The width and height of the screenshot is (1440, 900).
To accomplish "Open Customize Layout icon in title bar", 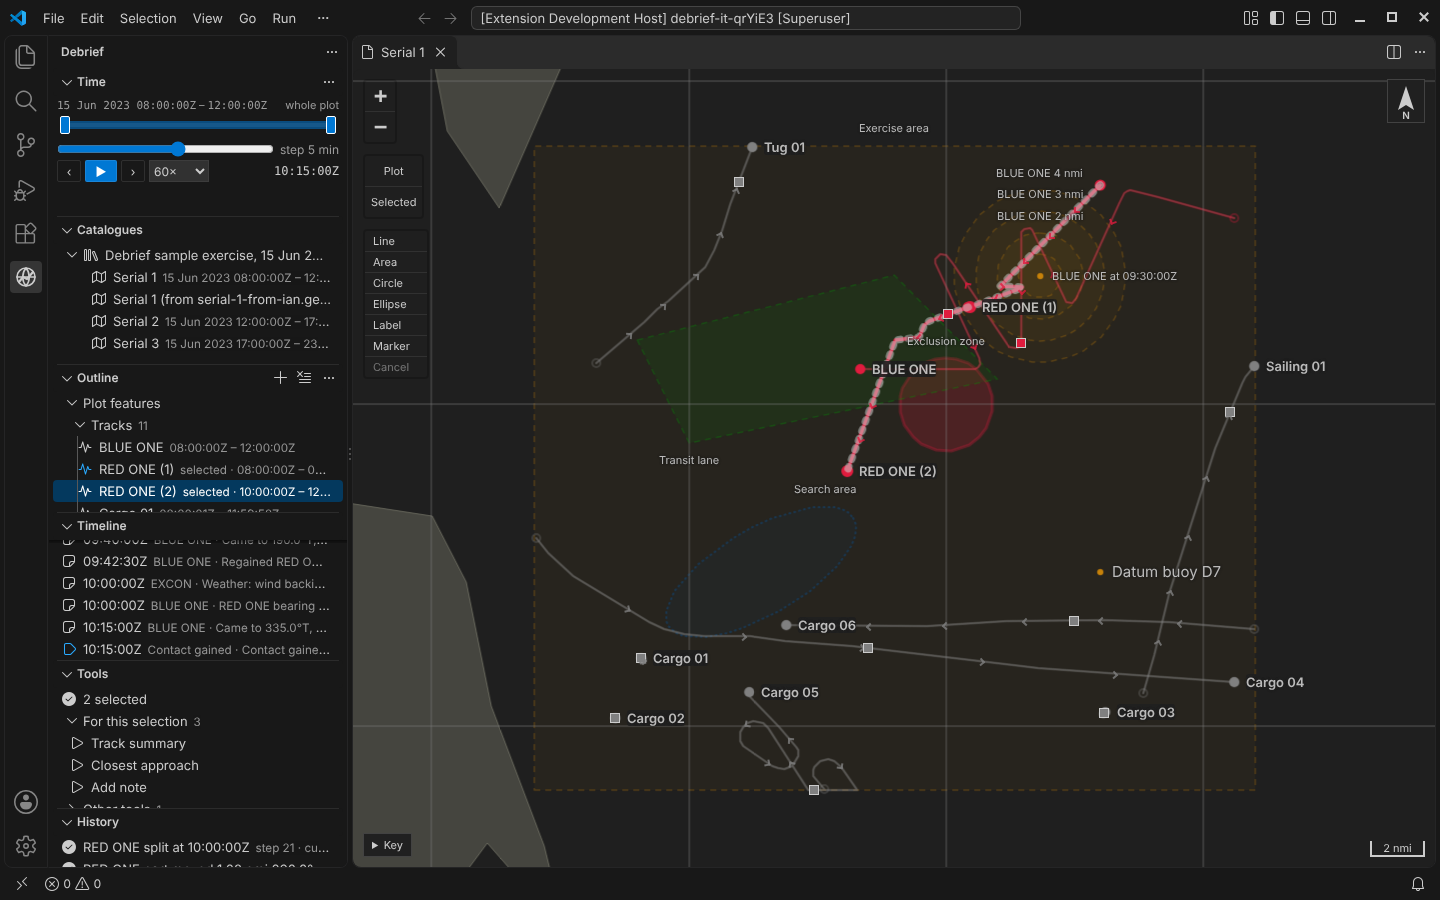I will point(1251,18).
